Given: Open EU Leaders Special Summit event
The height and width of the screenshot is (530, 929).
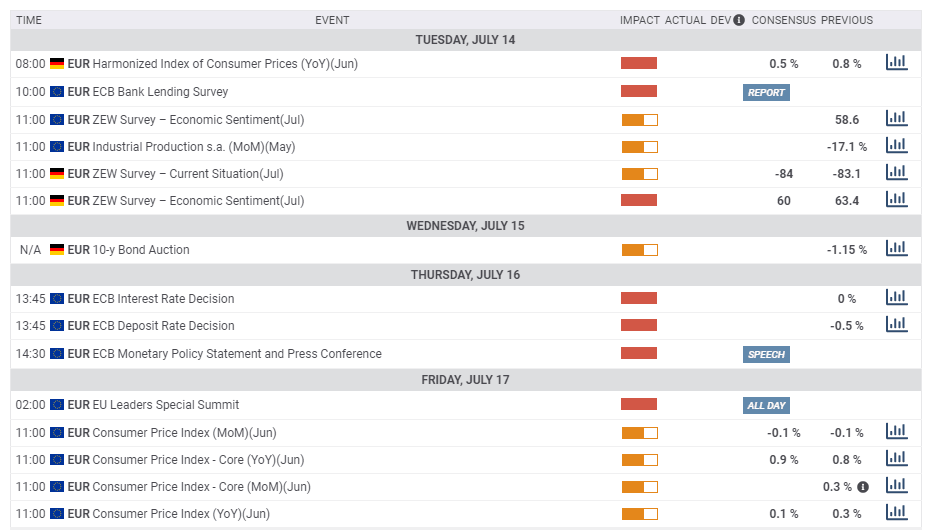Looking at the screenshot, I should 165,405.
